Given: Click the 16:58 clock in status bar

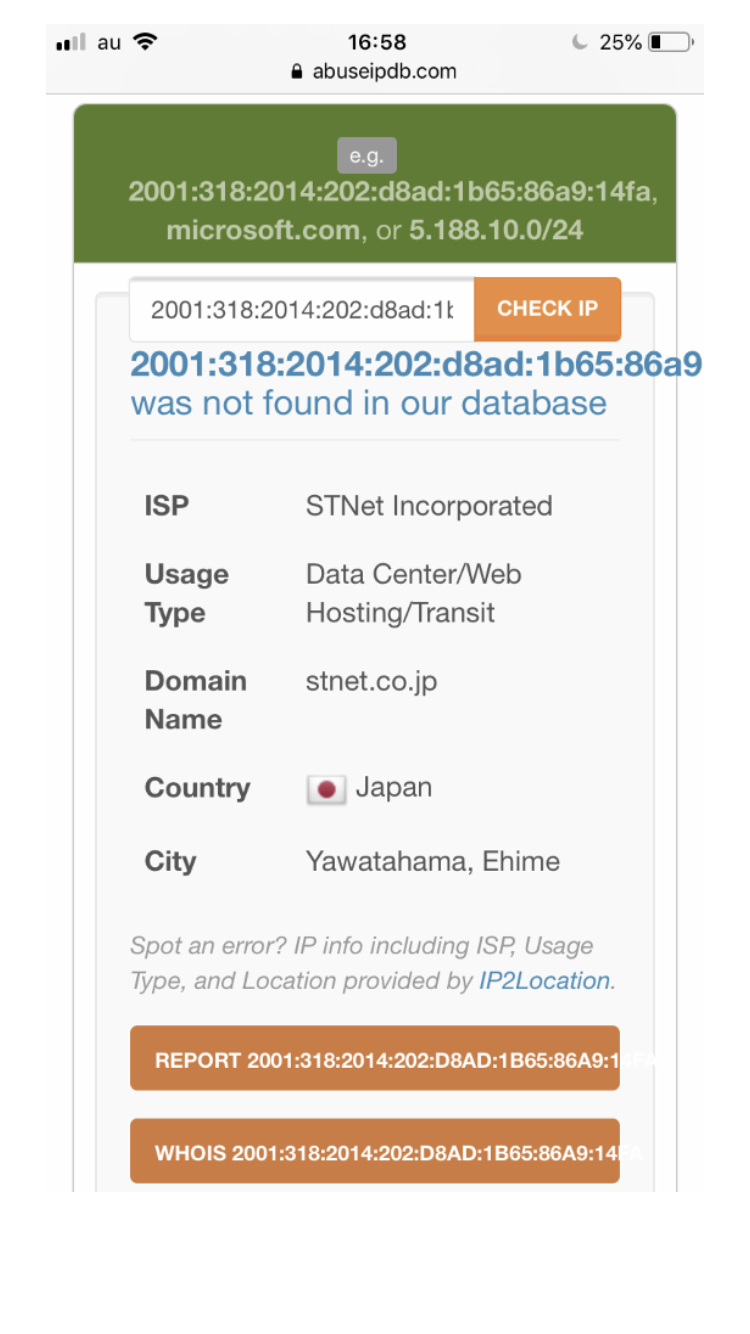Looking at the screenshot, I should (377, 42).
